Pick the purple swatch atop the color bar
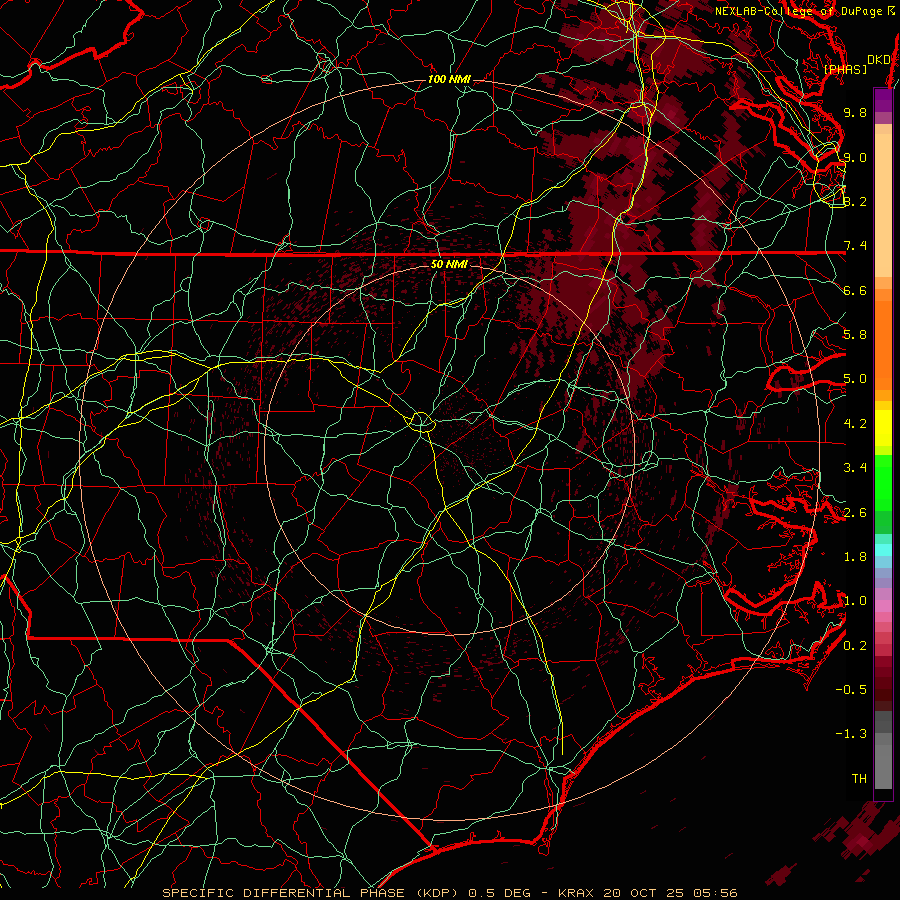The height and width of the screenshot is (900, 900). [883, 100]
